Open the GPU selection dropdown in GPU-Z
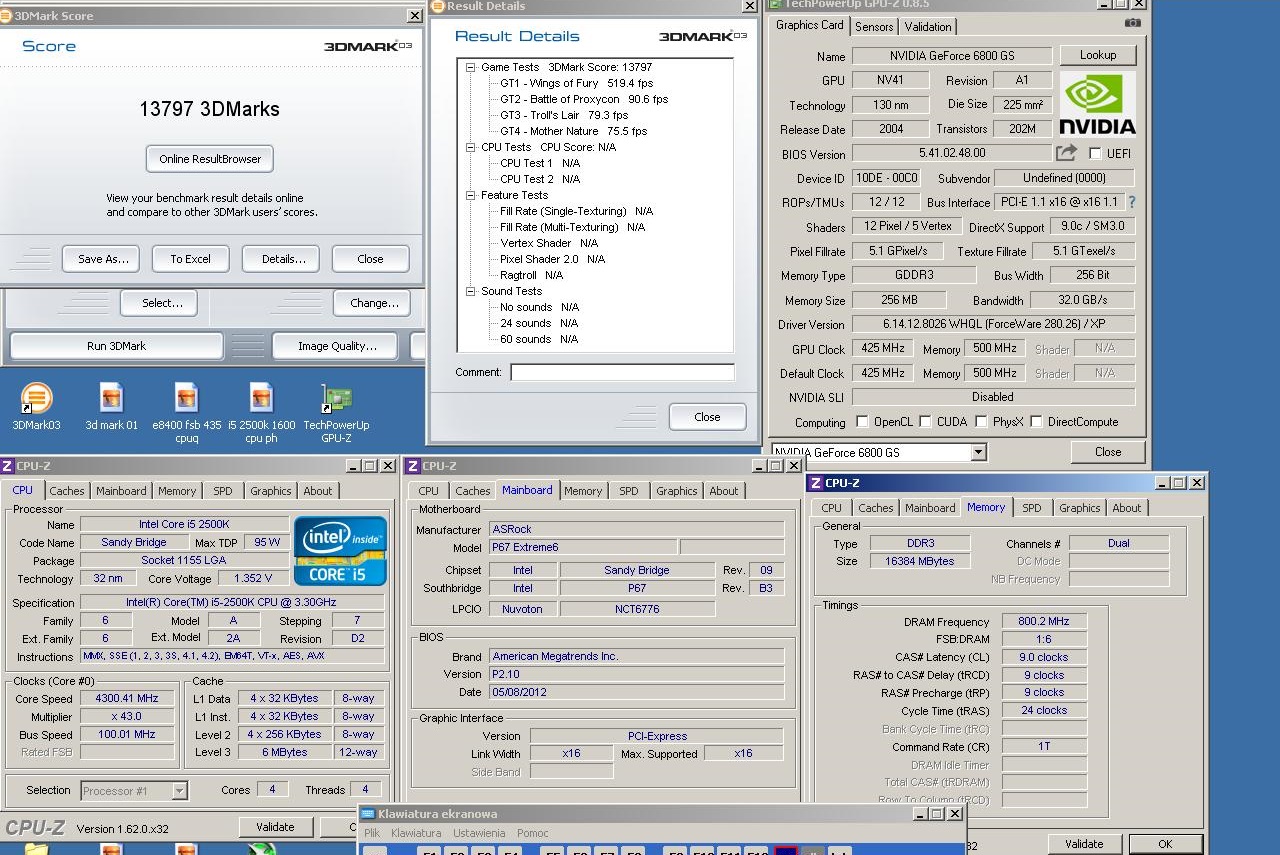Screen dimensions: 1280x855 coord(978,453)
